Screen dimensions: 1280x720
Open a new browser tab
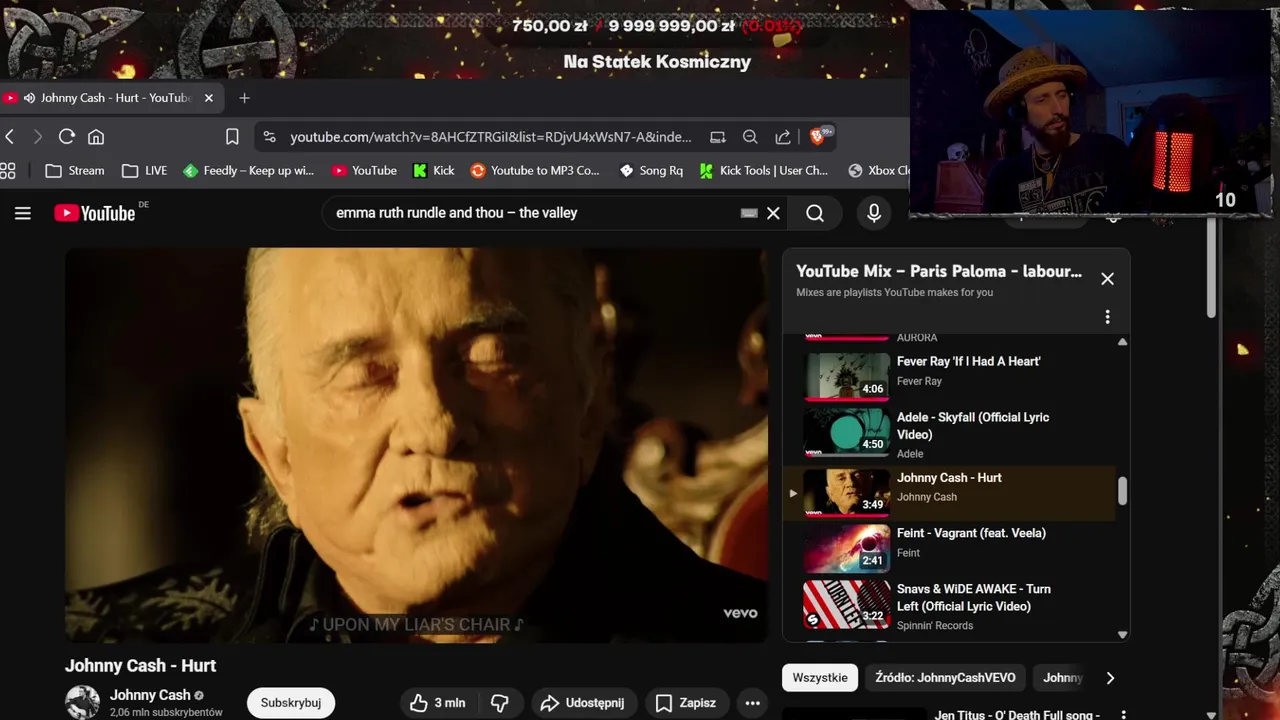pyautogui.click(x=244, y=98)
